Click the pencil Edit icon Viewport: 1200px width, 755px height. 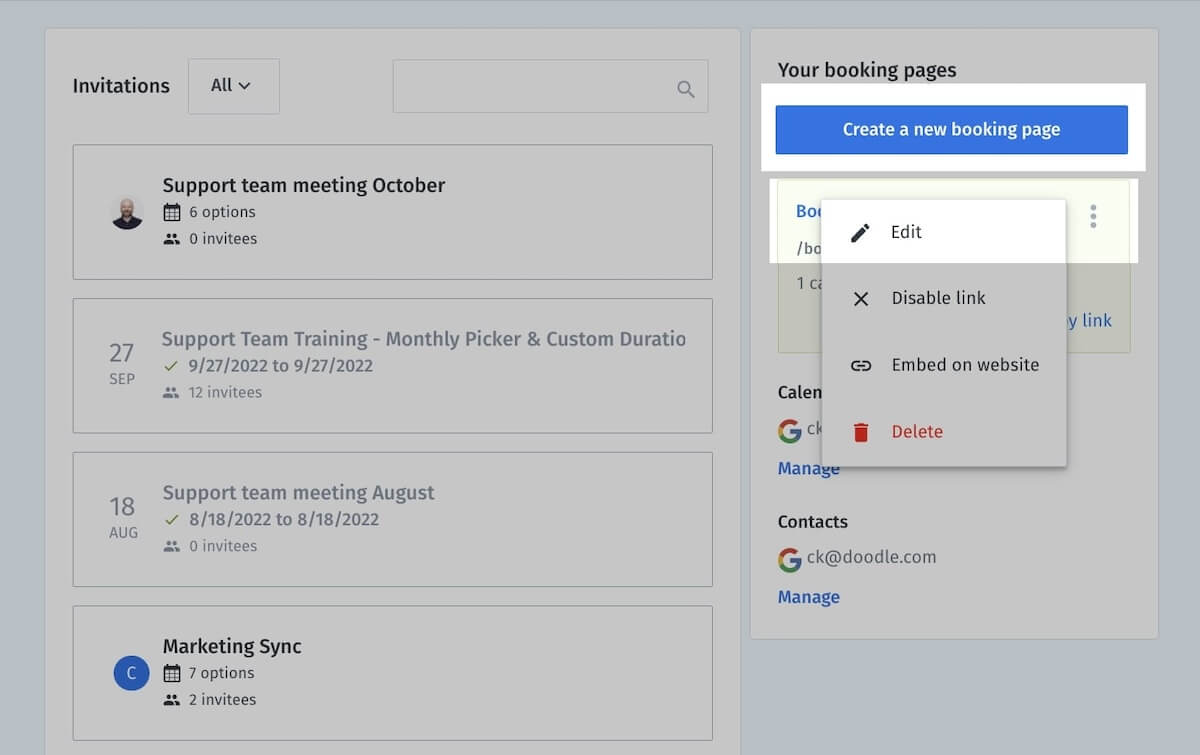860,233
